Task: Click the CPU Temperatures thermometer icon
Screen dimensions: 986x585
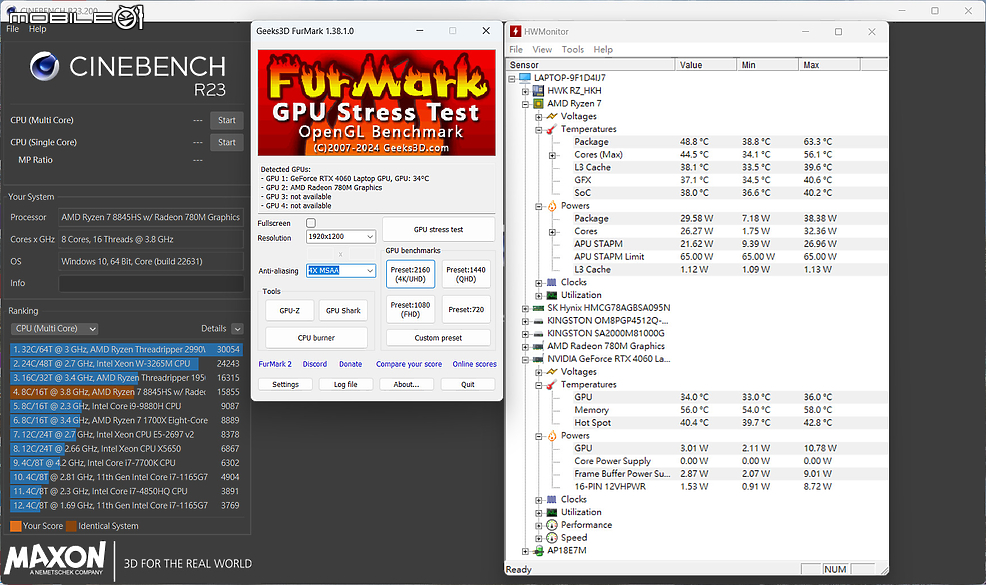Action: point(552,129)
